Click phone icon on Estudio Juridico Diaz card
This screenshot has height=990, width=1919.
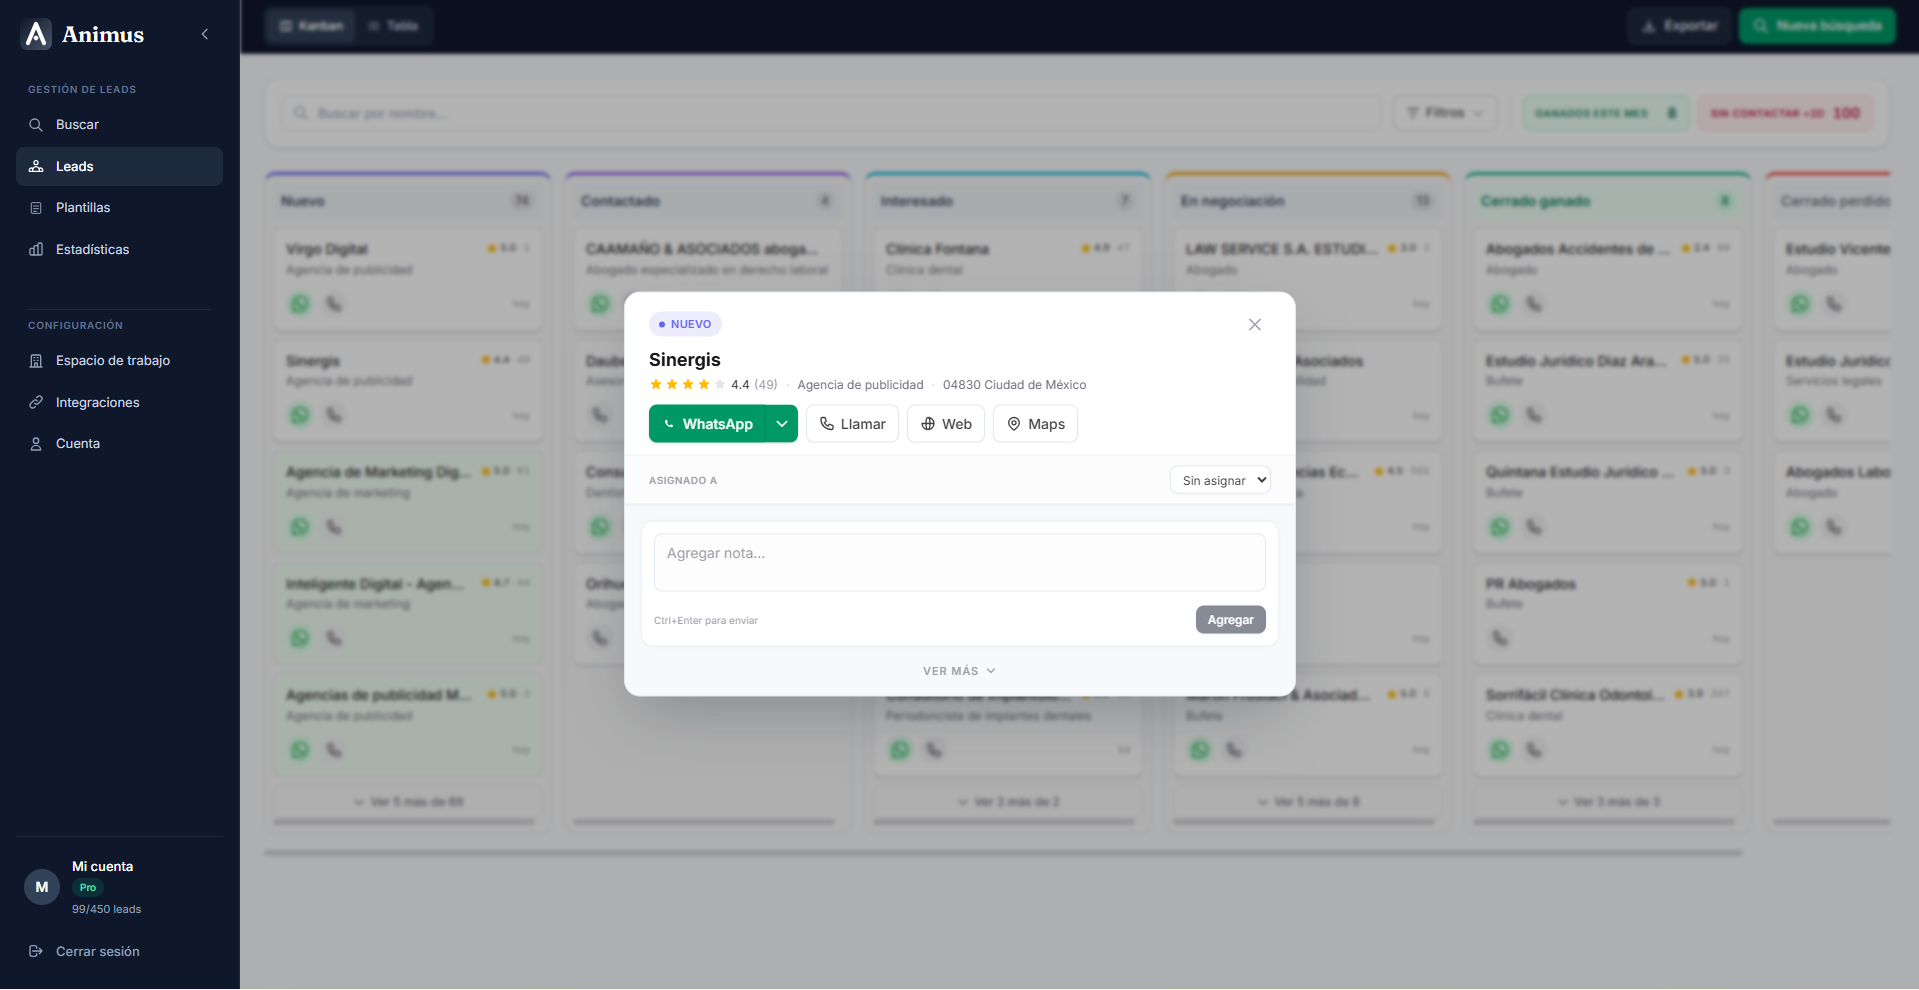(1534, 415)
